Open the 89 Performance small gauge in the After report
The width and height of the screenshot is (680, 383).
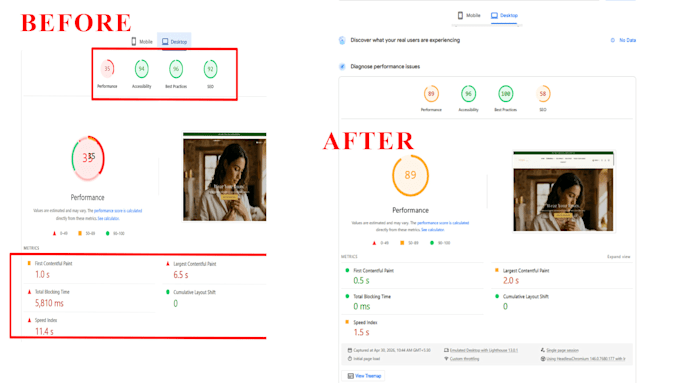[x=431, y=94]
